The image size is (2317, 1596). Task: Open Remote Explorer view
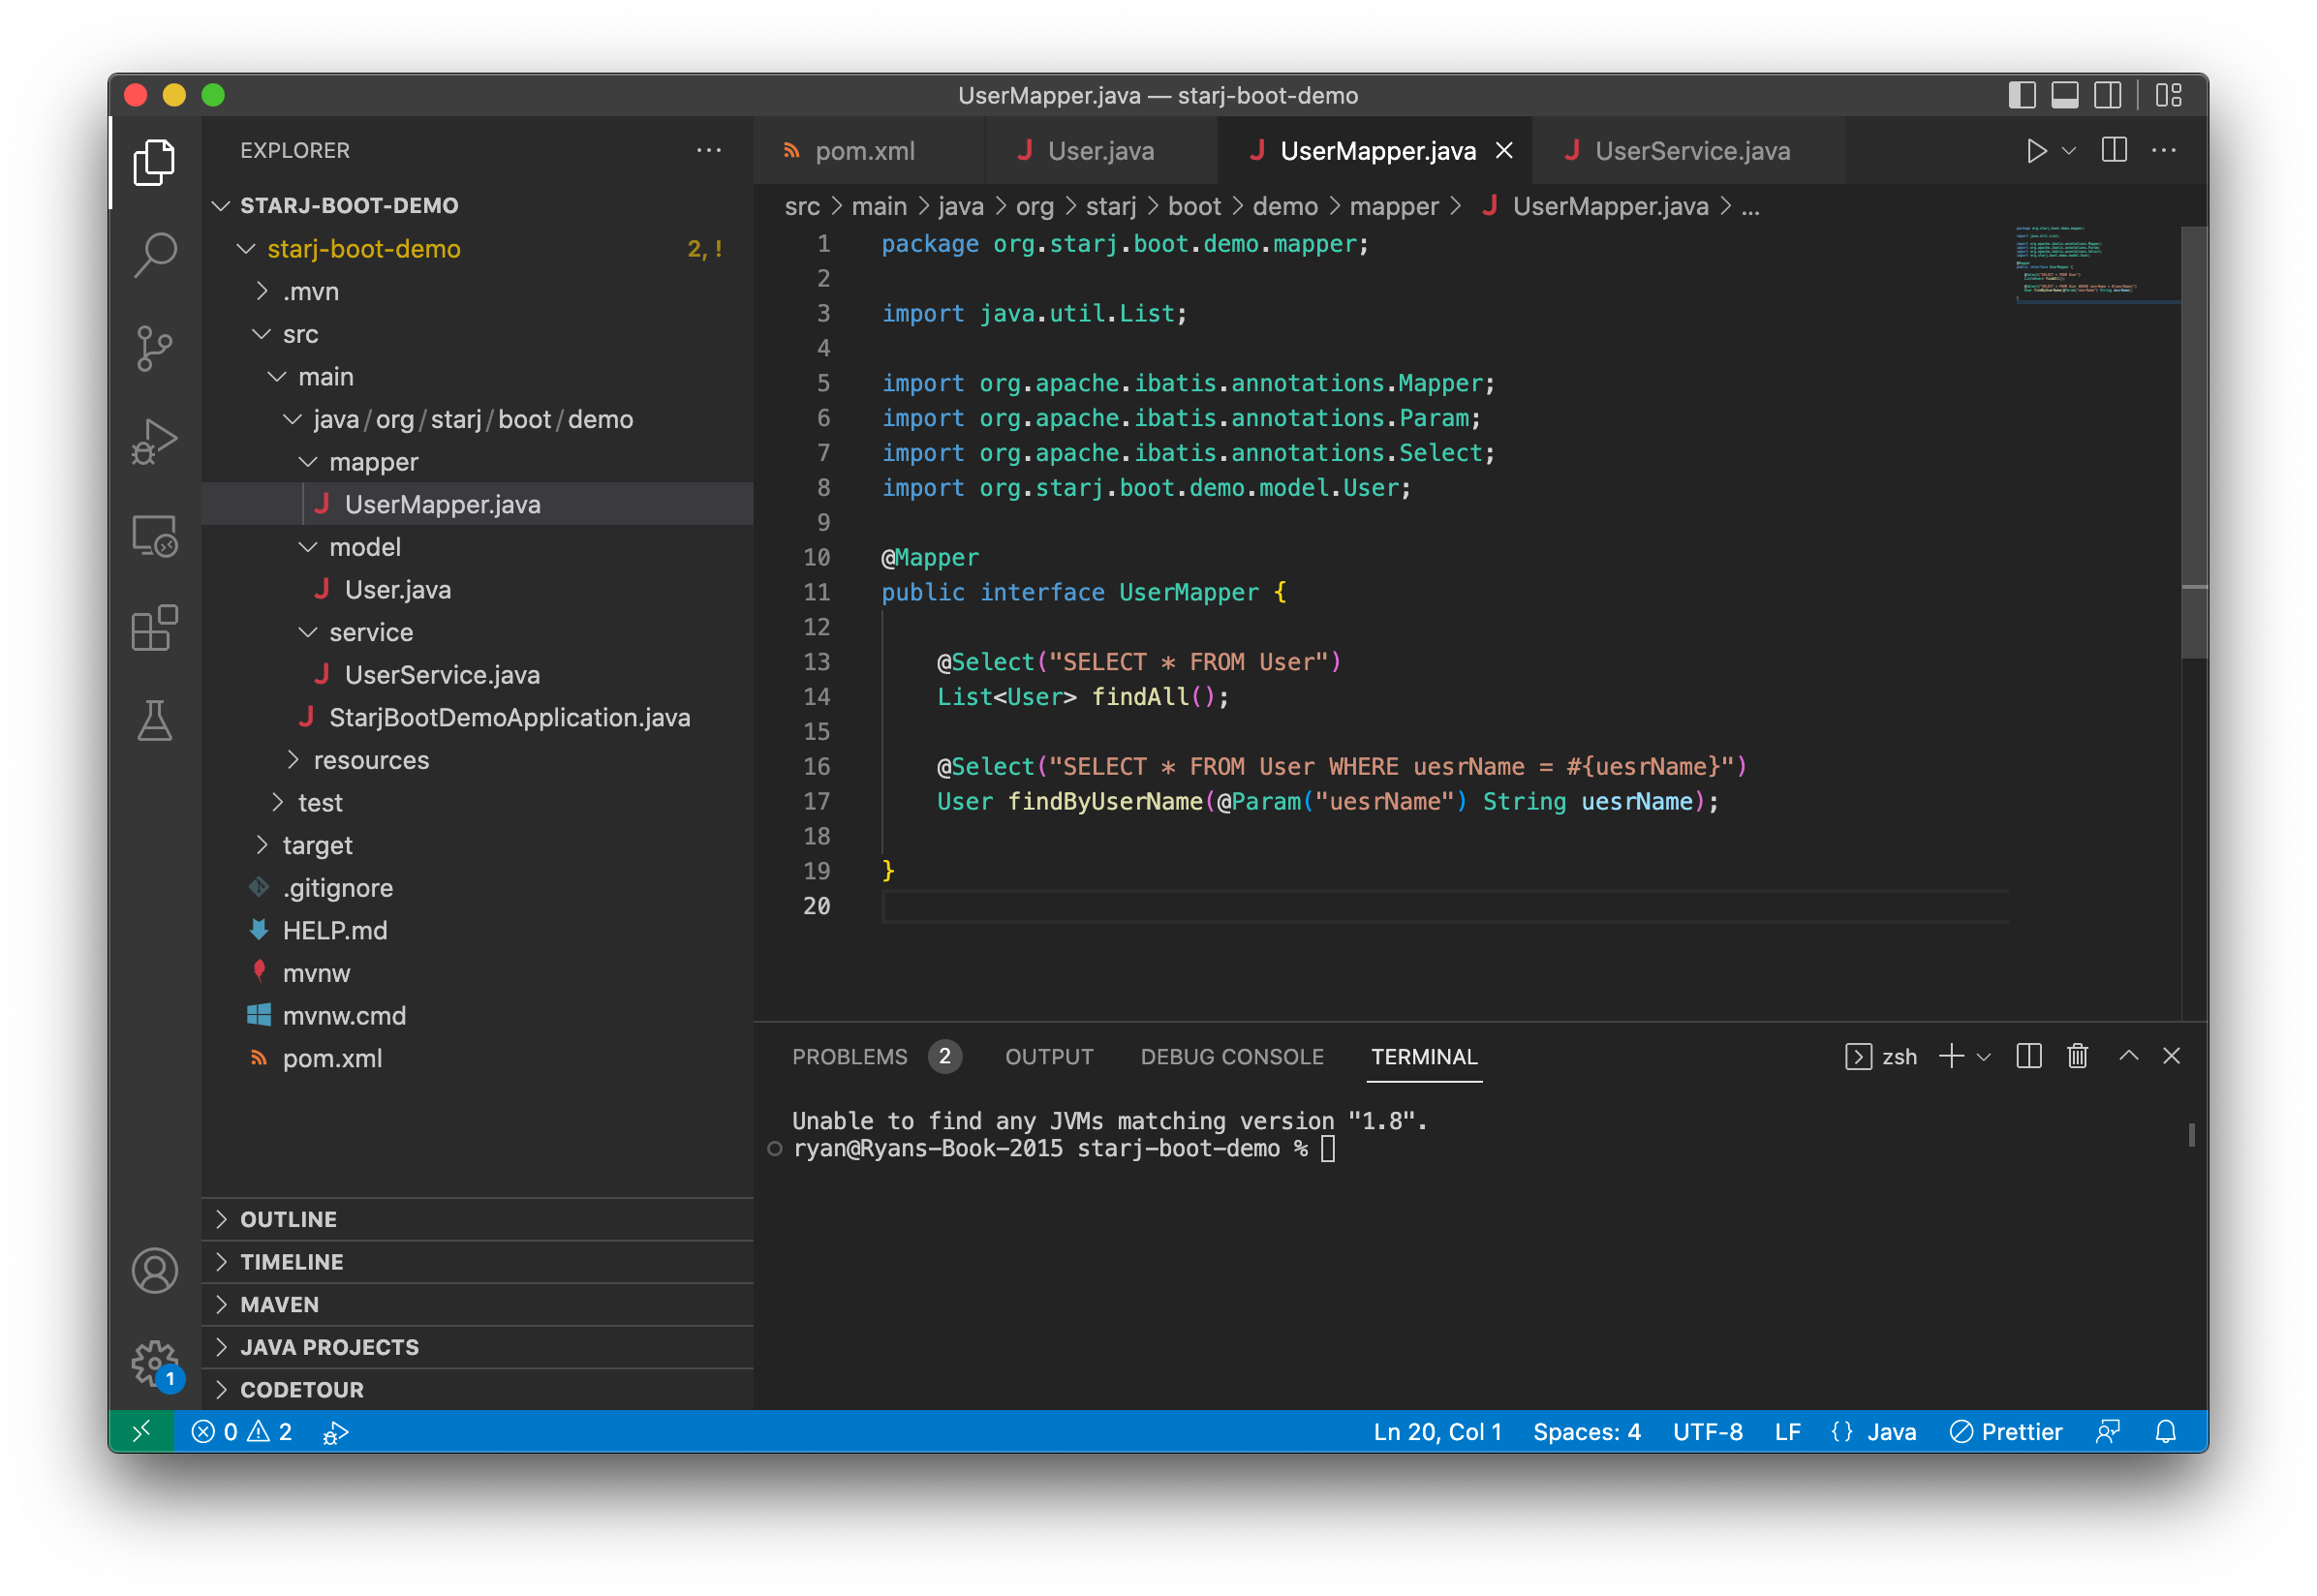click(154, 536)
